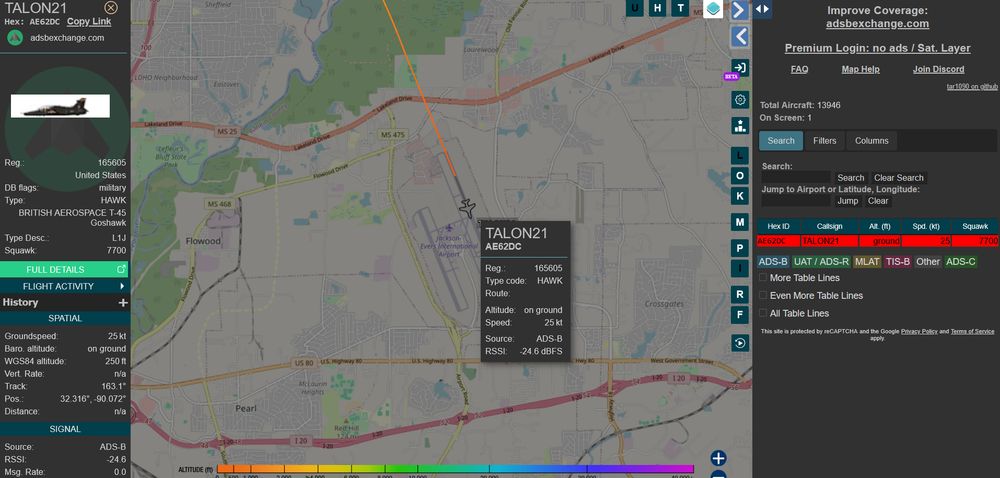Sort table by Callsign column

coord(829,226)
